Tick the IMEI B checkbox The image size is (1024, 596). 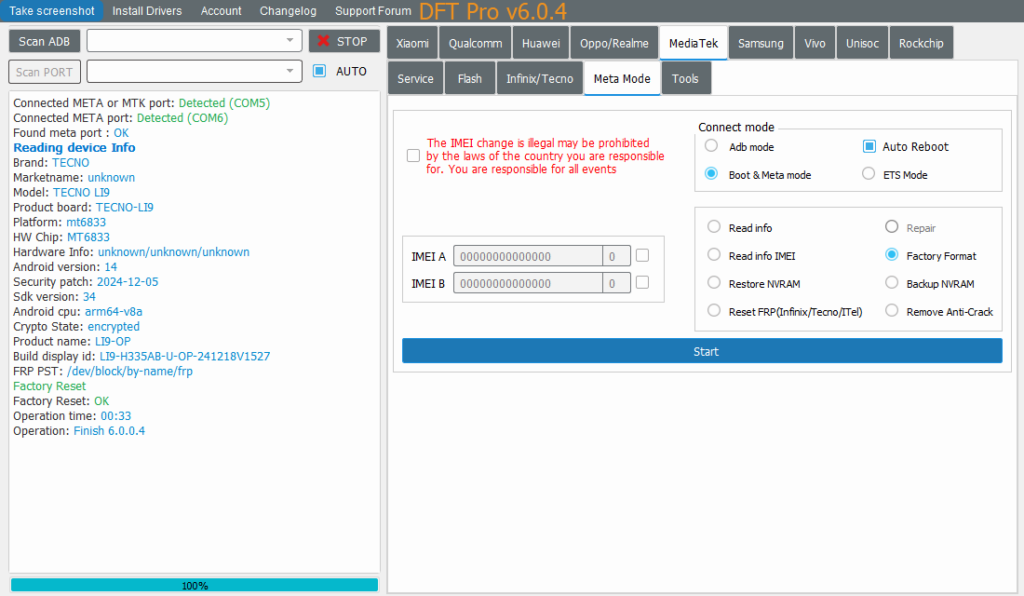643,283
